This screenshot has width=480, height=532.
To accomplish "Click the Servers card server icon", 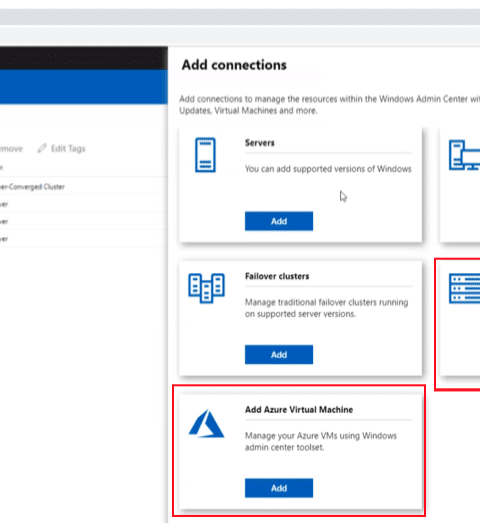I will pos(205,155).
